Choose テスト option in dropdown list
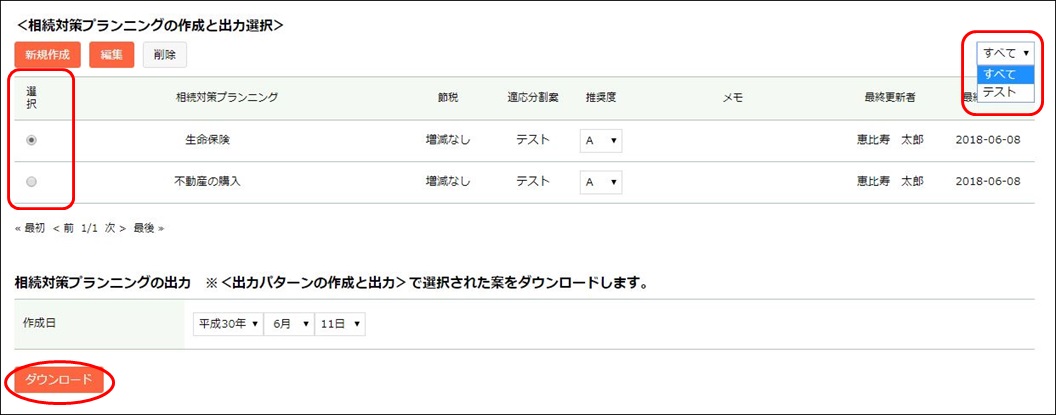Viewport: 1056px width, 415px height. point(1005,92)
